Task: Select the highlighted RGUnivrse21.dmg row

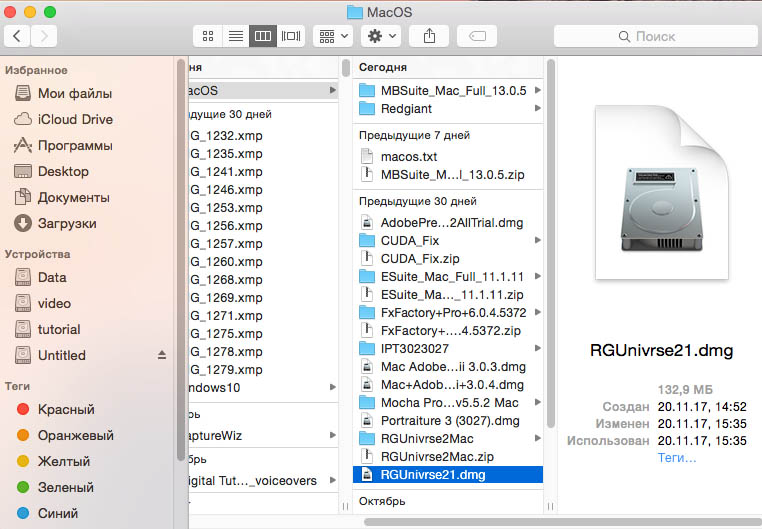Action: point(448,475)
